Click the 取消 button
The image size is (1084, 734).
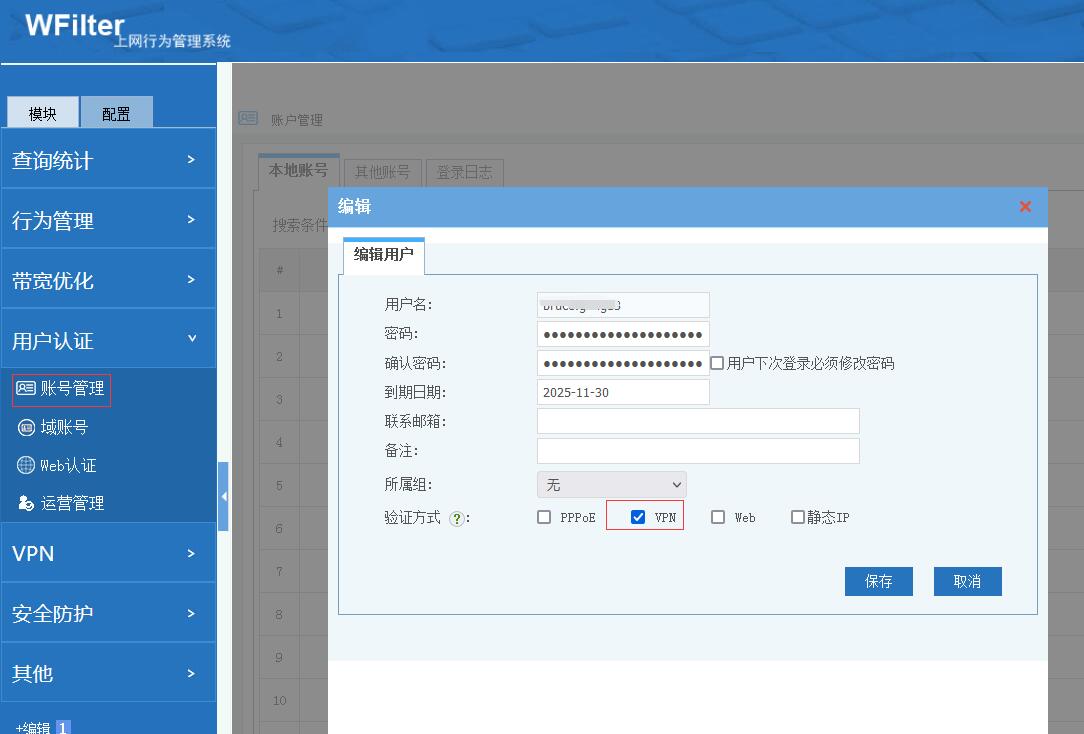967,581
